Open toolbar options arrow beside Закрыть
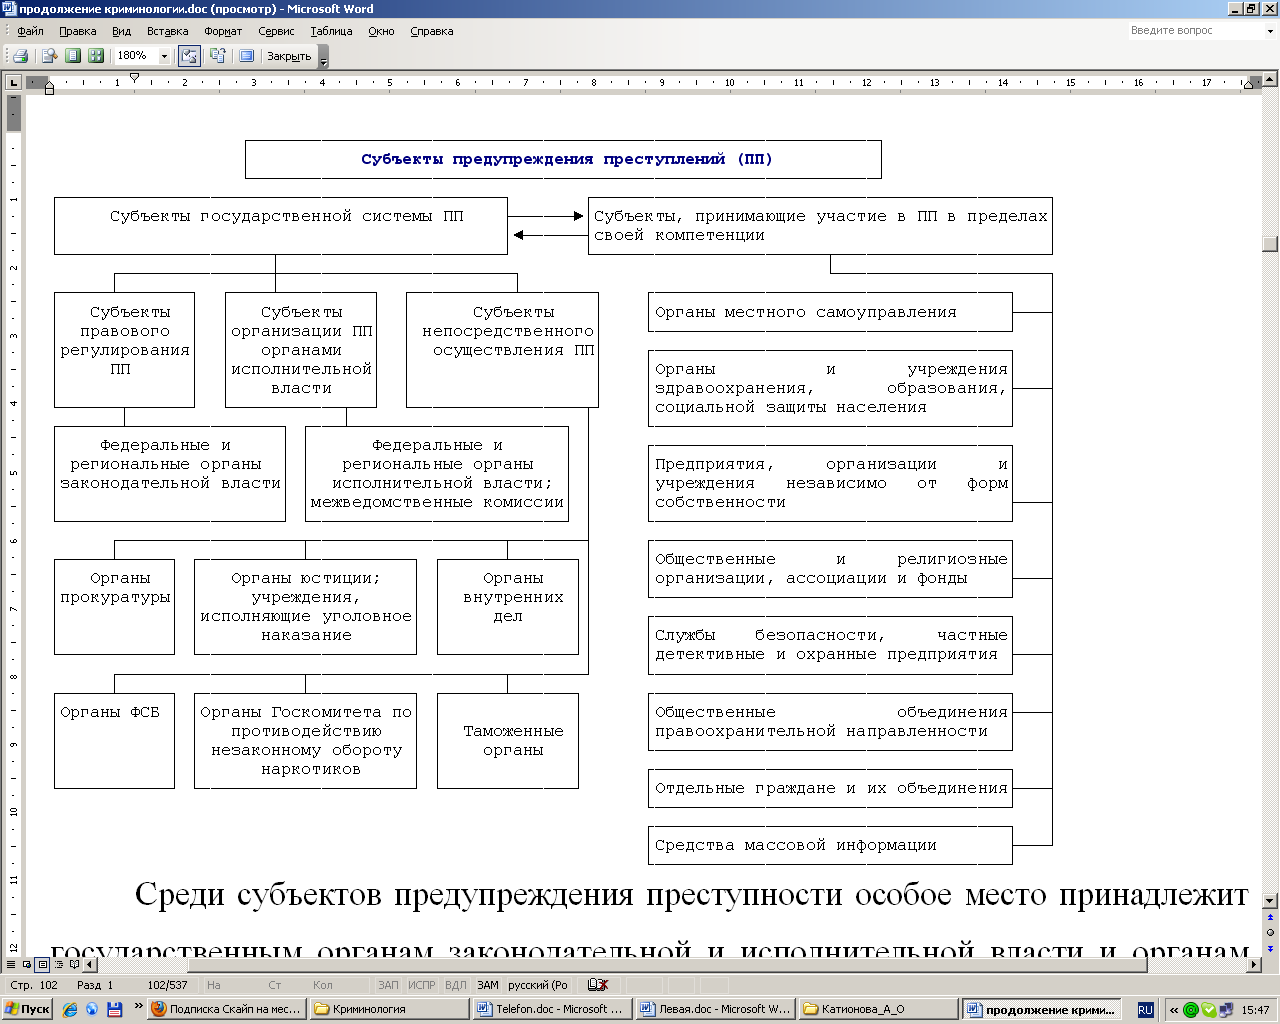The image size is (1280, 1024). (x=324, y=57)
